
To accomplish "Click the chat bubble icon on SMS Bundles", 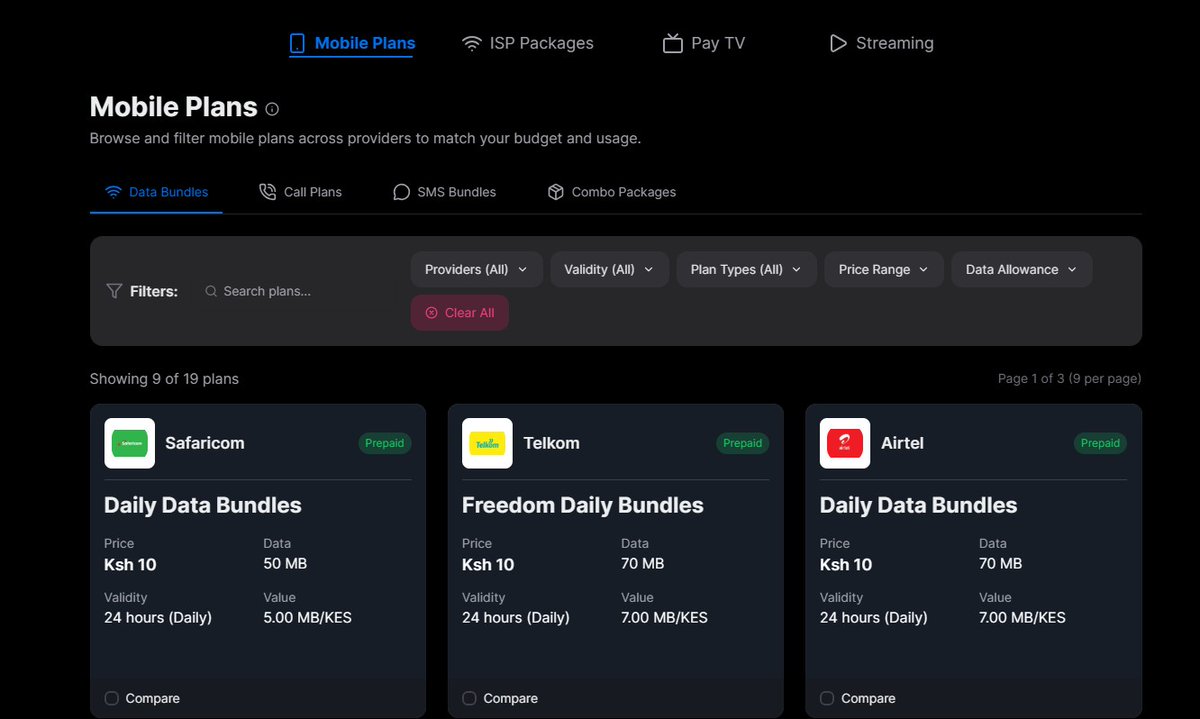I will tap(401, 192).
